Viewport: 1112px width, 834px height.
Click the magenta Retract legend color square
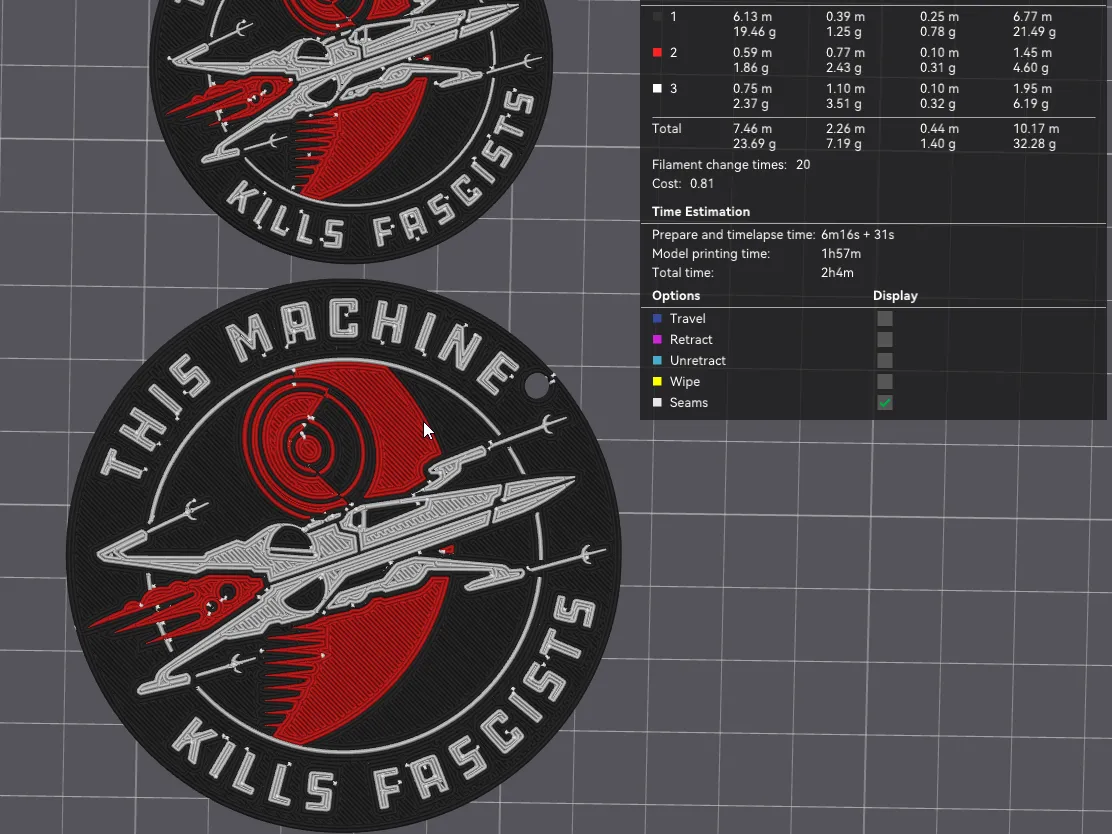click(x=657, y=340)
